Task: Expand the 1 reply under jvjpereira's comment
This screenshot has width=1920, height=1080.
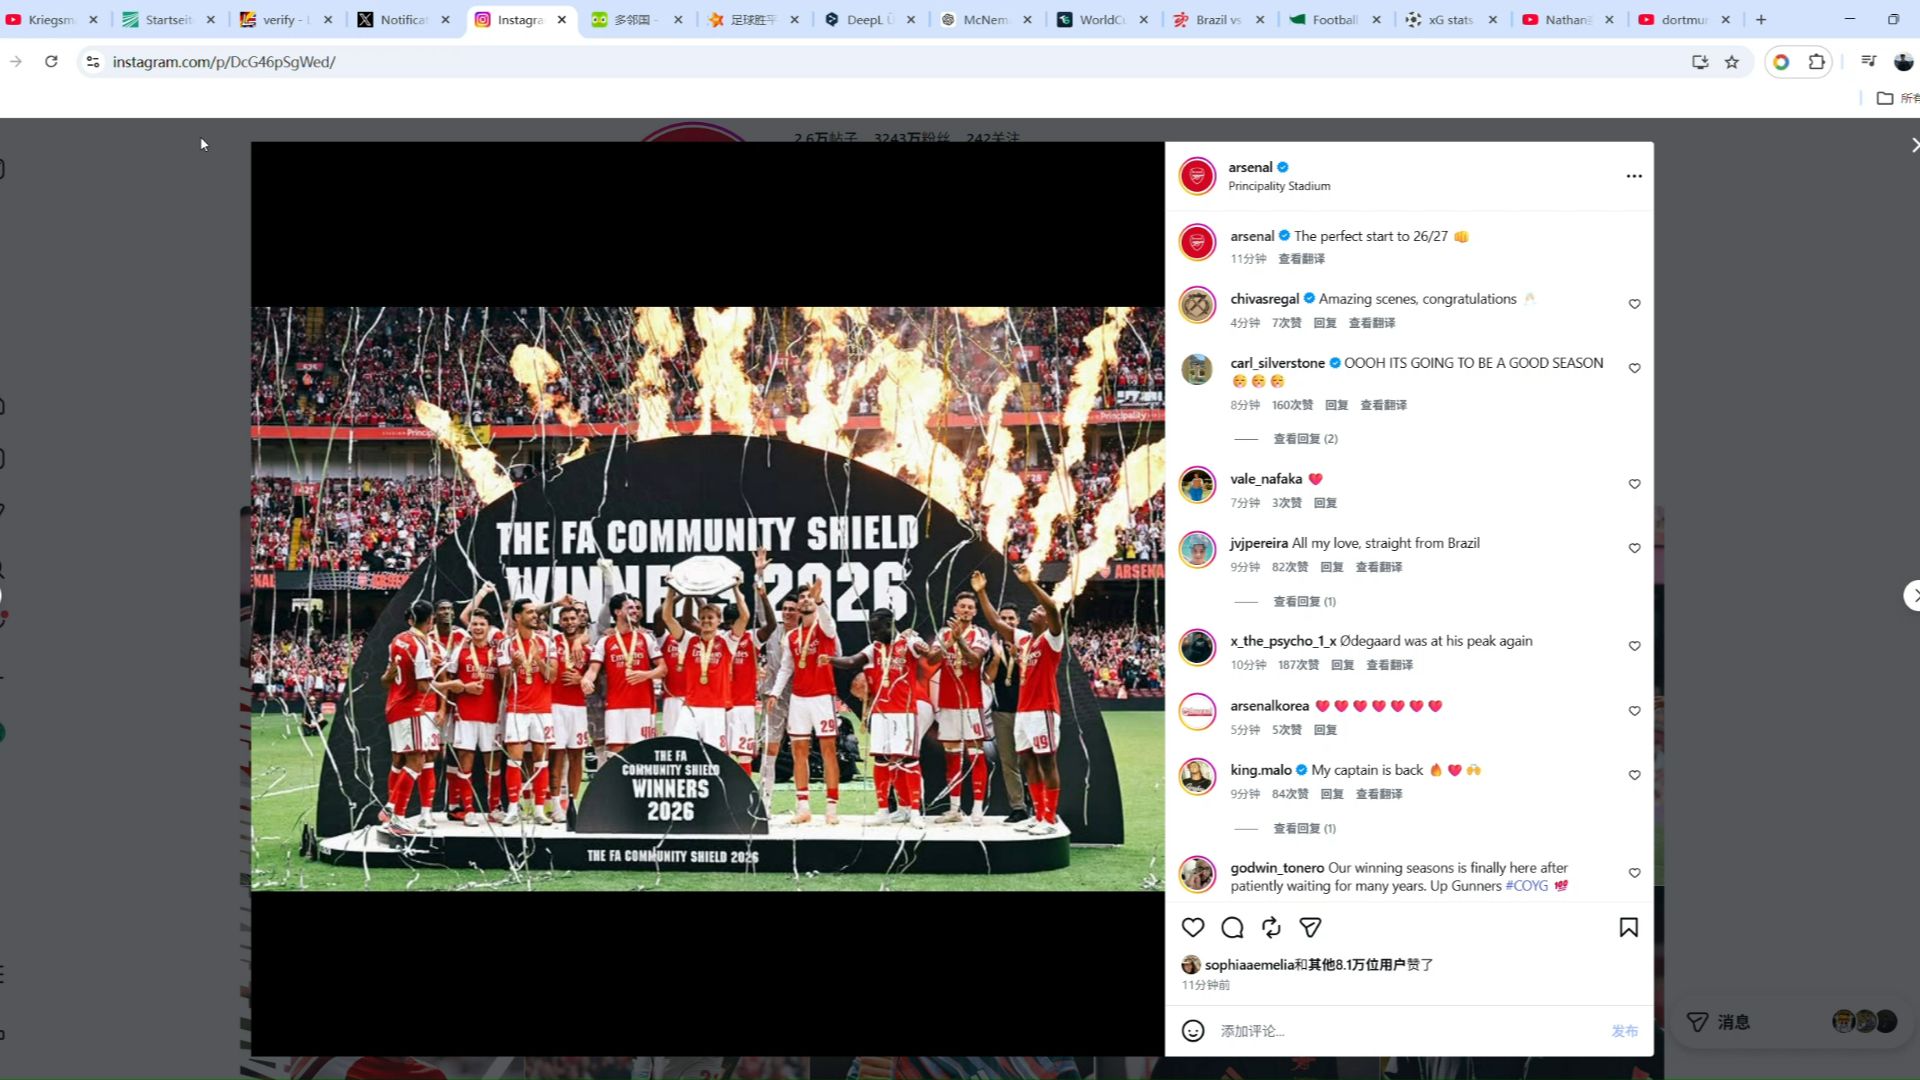Action: point(1304,602)
